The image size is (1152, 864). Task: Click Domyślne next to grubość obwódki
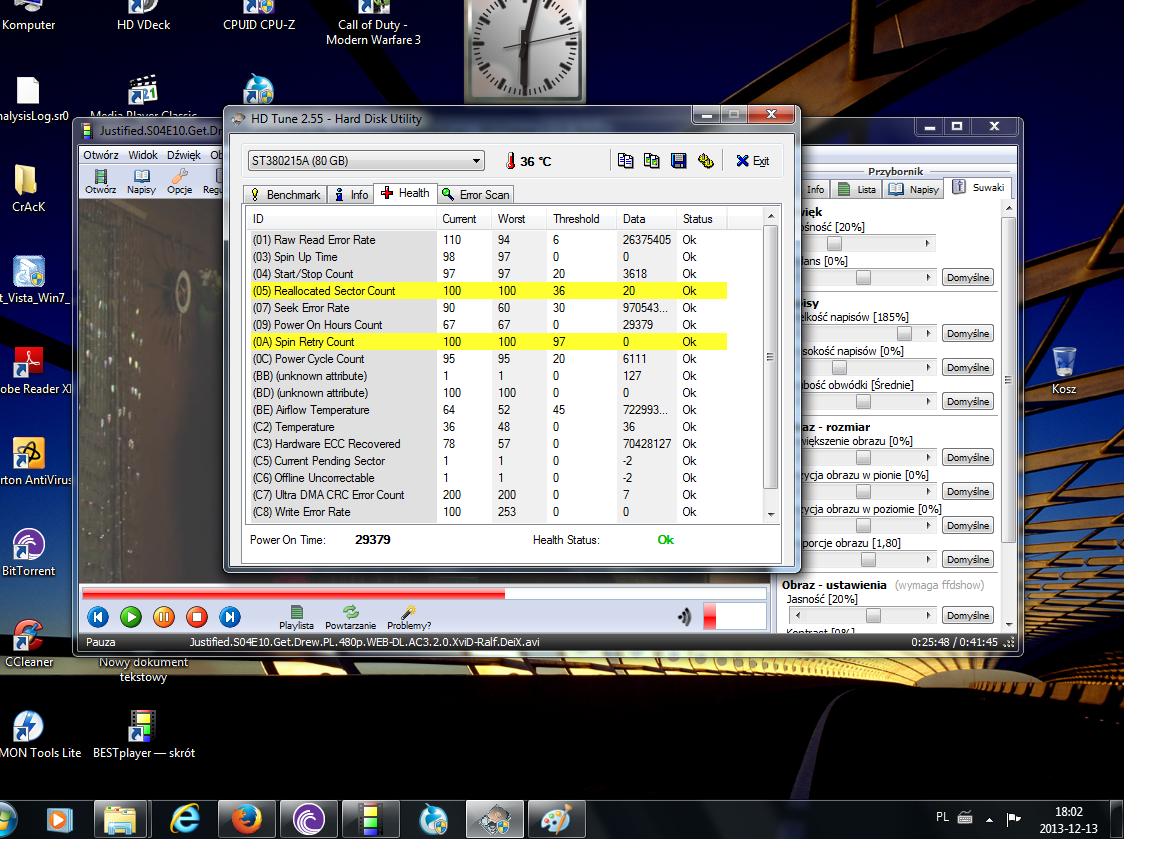(x=968, y=401)
